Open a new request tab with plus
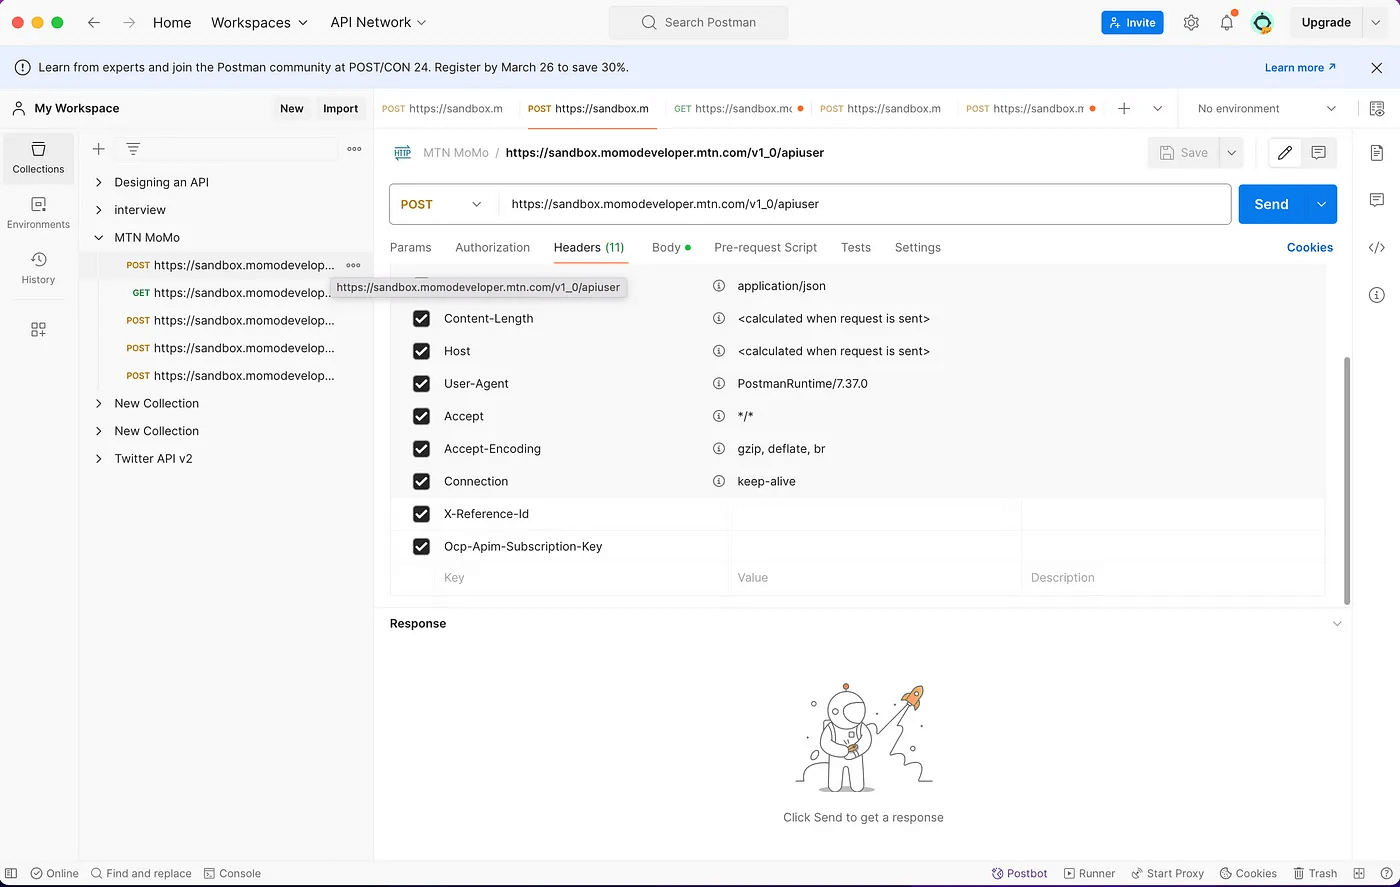 click(x=1124, y=108)
